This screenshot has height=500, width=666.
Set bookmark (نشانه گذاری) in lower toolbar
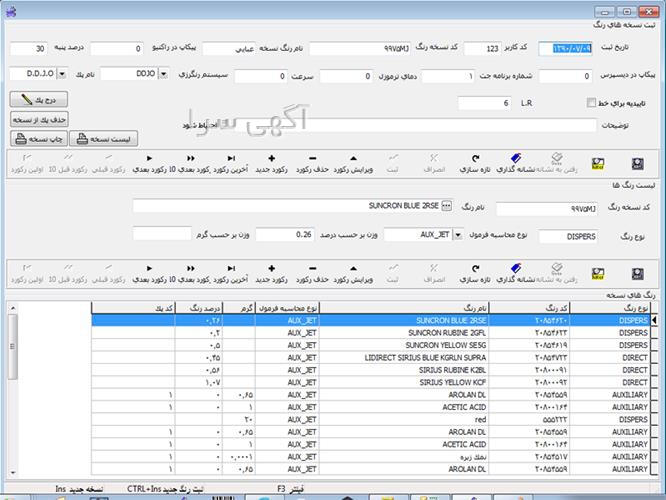pos(516,274)
